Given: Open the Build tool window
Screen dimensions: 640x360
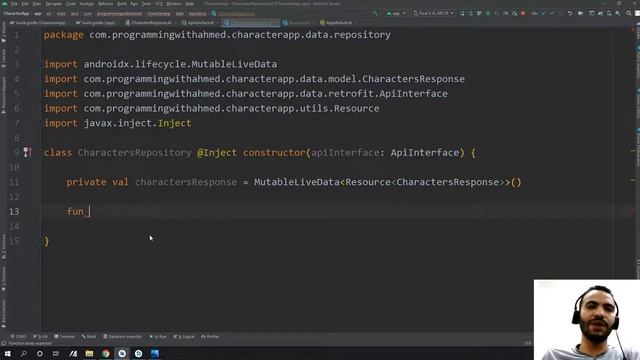Looking at the screenshot, I should (x=89, y=337).
